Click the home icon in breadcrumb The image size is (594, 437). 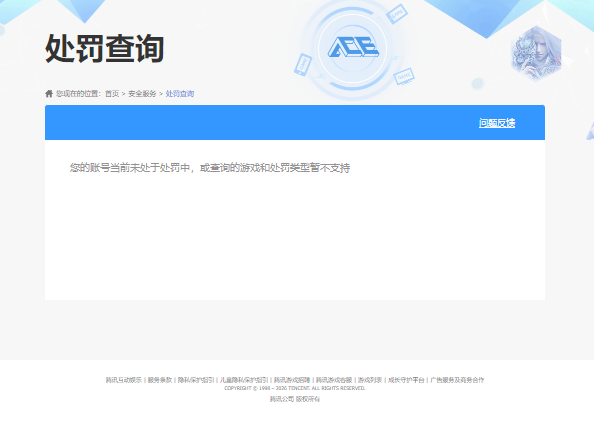point(49,94)
